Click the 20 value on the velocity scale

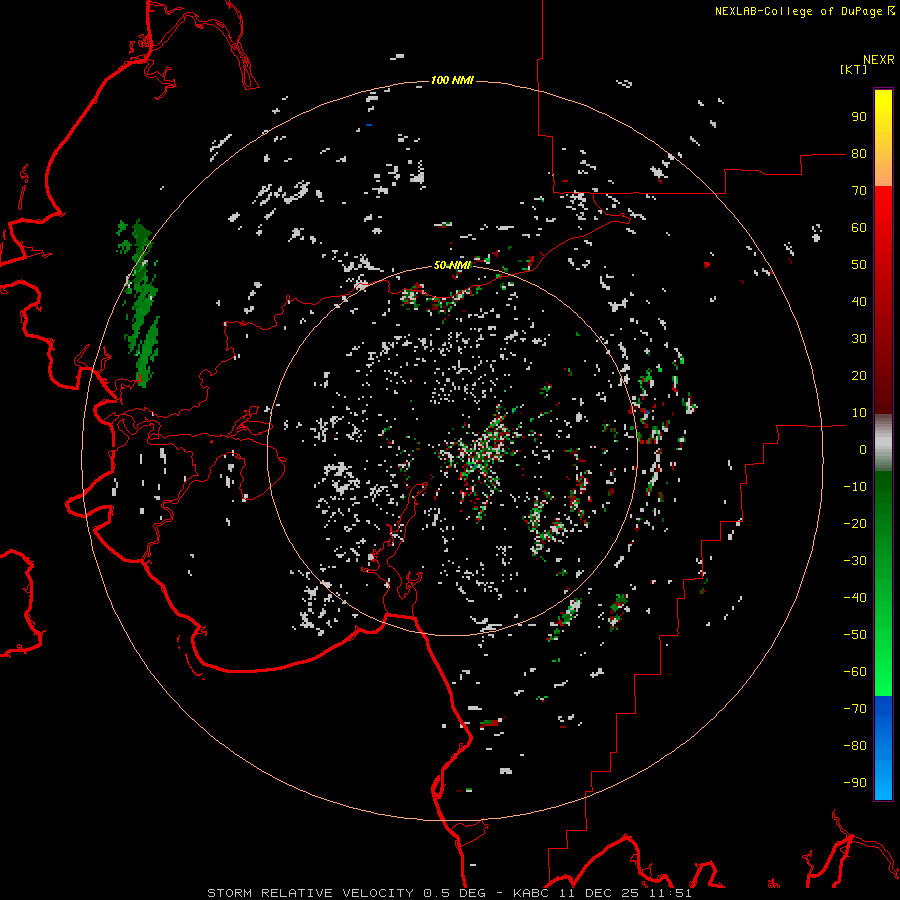tap(859, 376)
